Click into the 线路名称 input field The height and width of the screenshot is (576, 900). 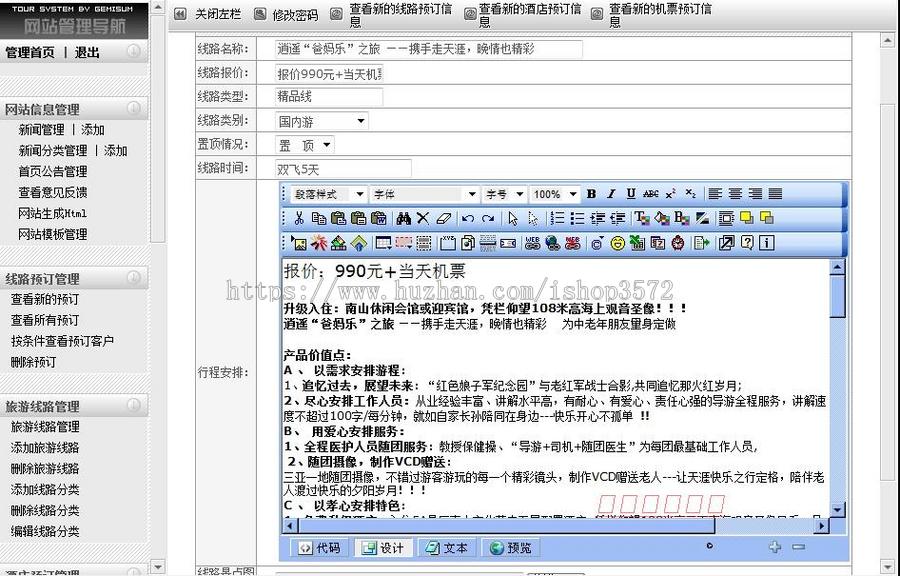(428, 49)
